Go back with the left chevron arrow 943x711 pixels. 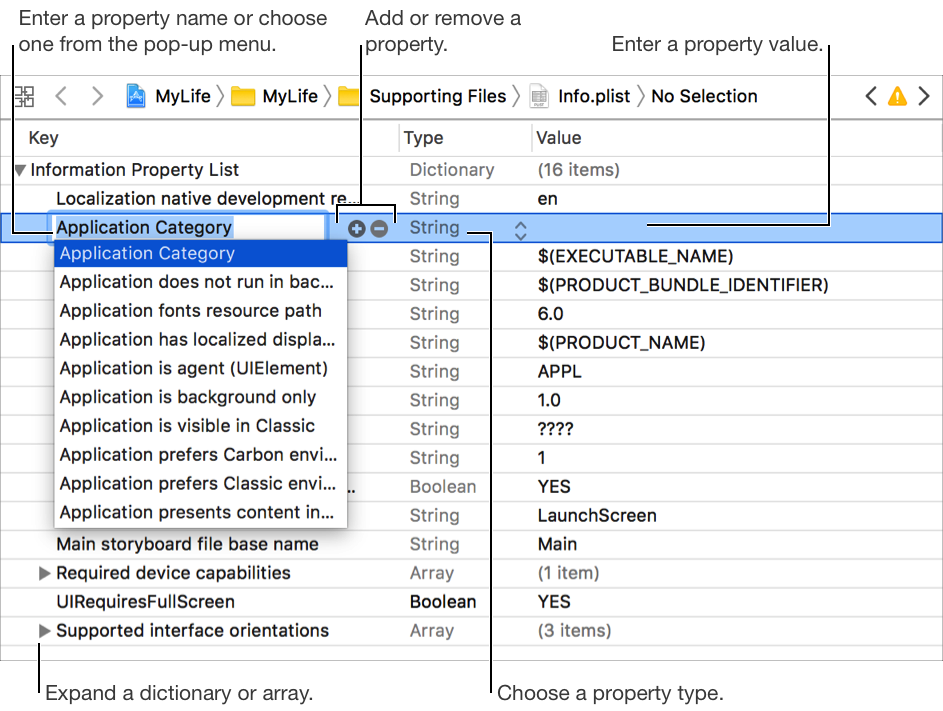pos(62,96)
